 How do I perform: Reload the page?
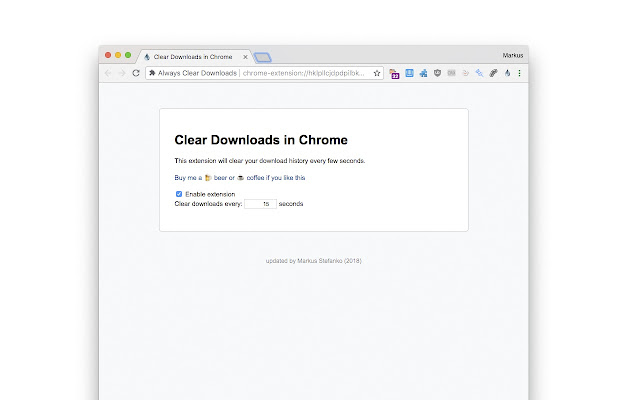(x=136, y=73)
